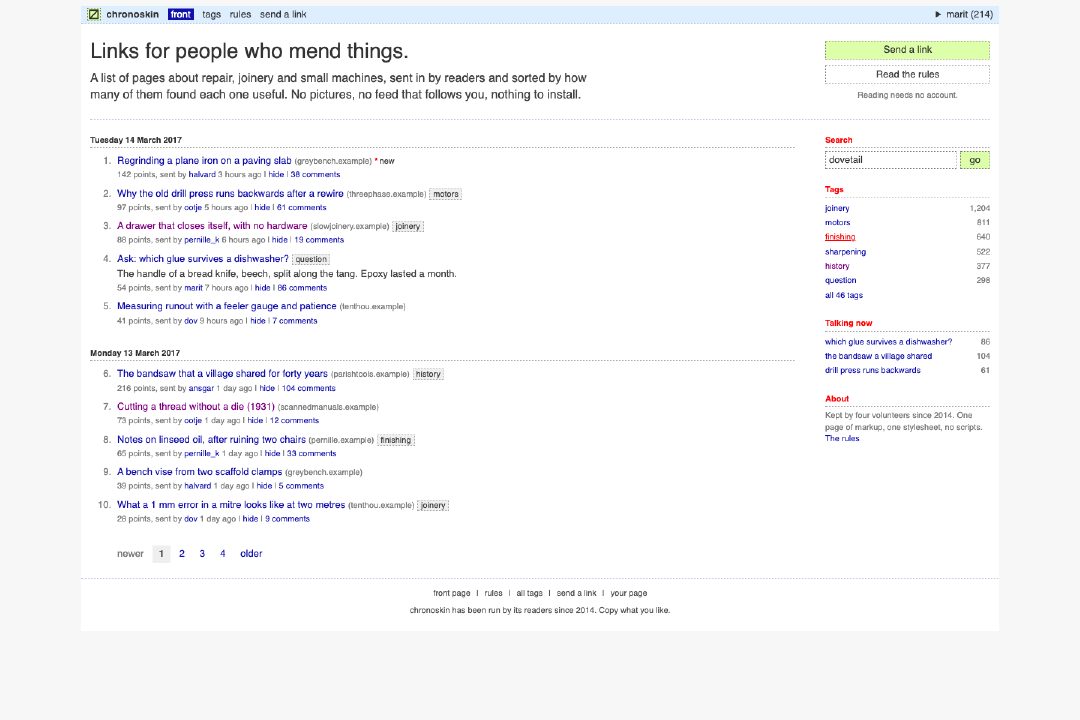
Task: Open 'the bandsaw a village shared' in Talking now
Action: click(x=878, y=356)
